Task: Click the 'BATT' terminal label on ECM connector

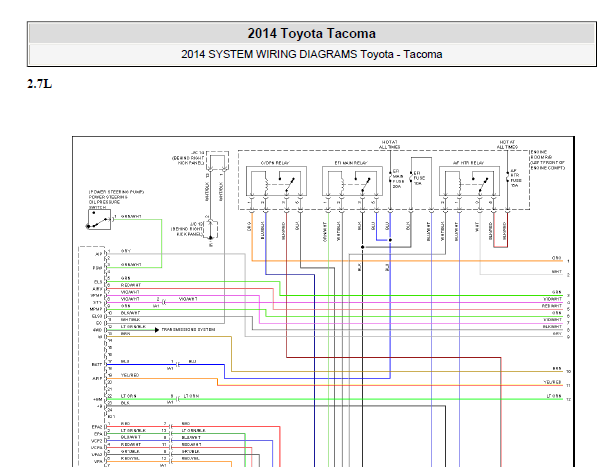Action: 97,365
